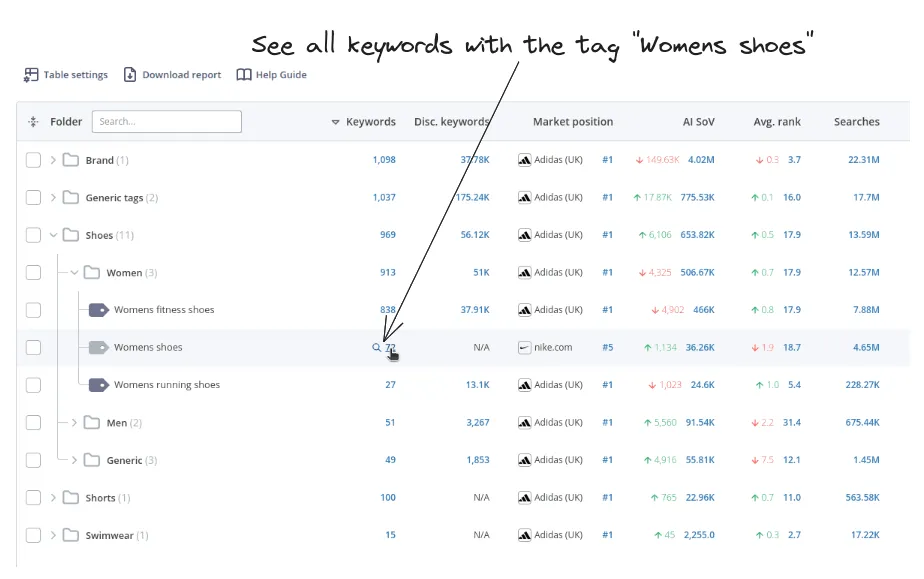Screen dimensions: 924x579
Task: Expand the Men subfolder
Action: coord(75,423)
